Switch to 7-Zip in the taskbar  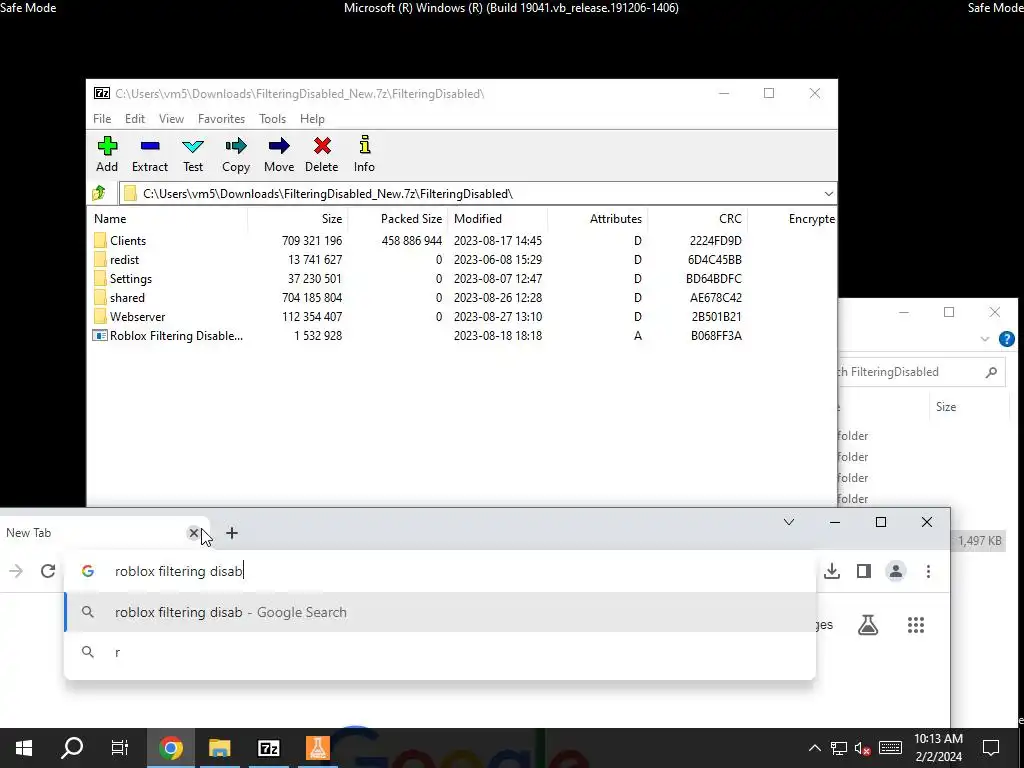(x=269, y=748)
